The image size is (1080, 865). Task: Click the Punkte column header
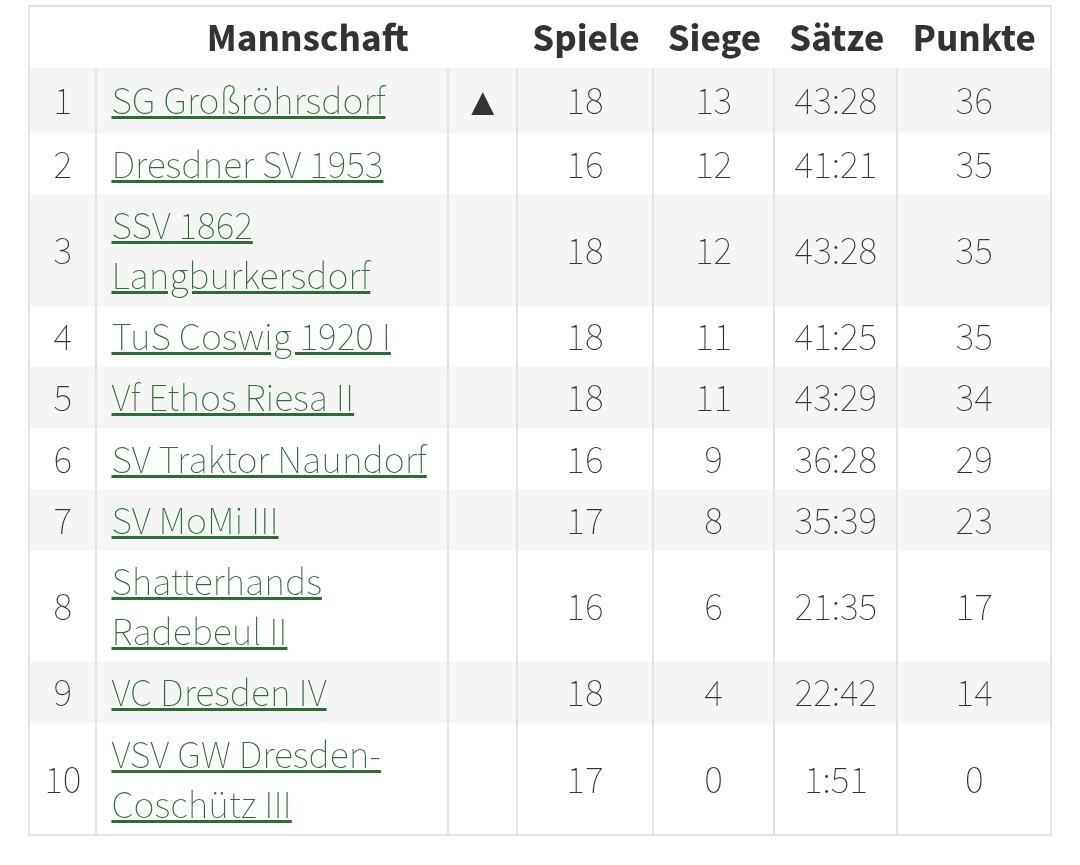[x=974, y=38]
